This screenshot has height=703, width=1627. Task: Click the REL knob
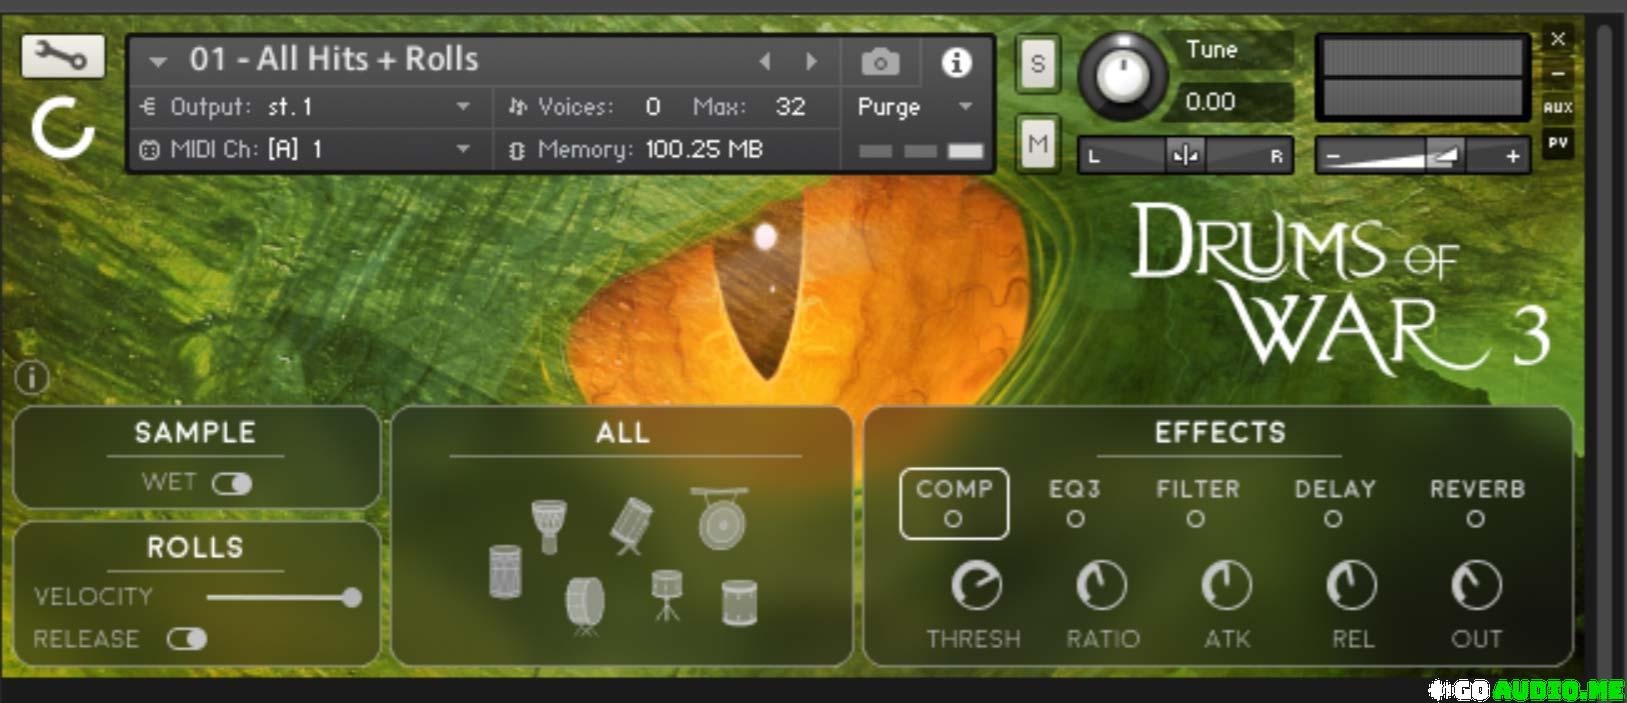pos(1351,585)
